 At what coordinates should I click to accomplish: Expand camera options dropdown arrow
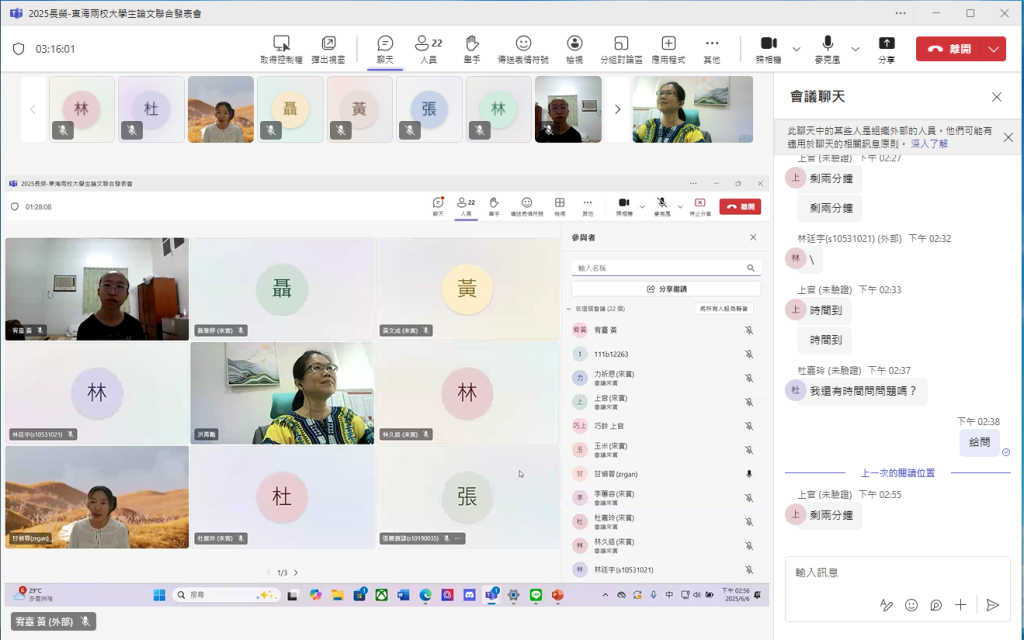point(796,49)
